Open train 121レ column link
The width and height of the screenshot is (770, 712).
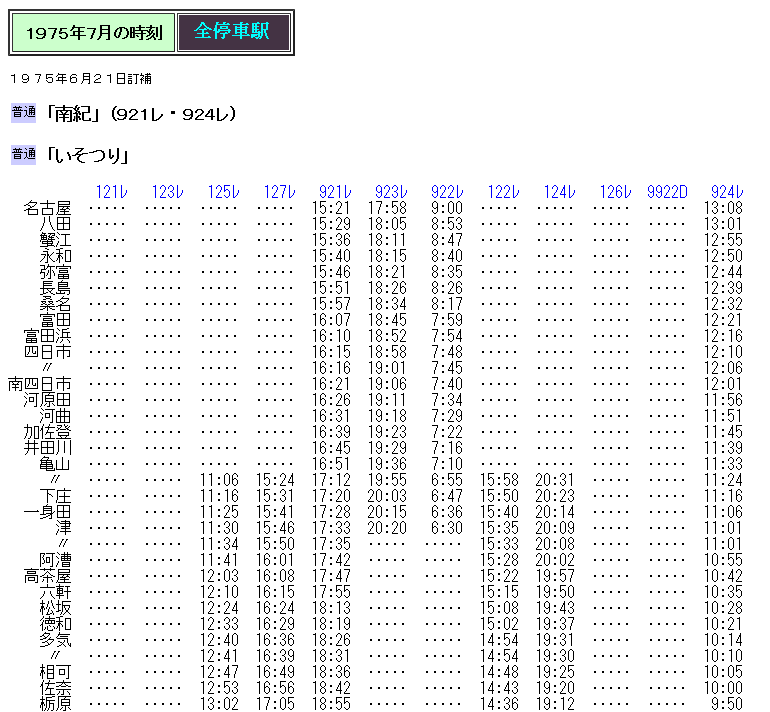(x=111, y=192)
